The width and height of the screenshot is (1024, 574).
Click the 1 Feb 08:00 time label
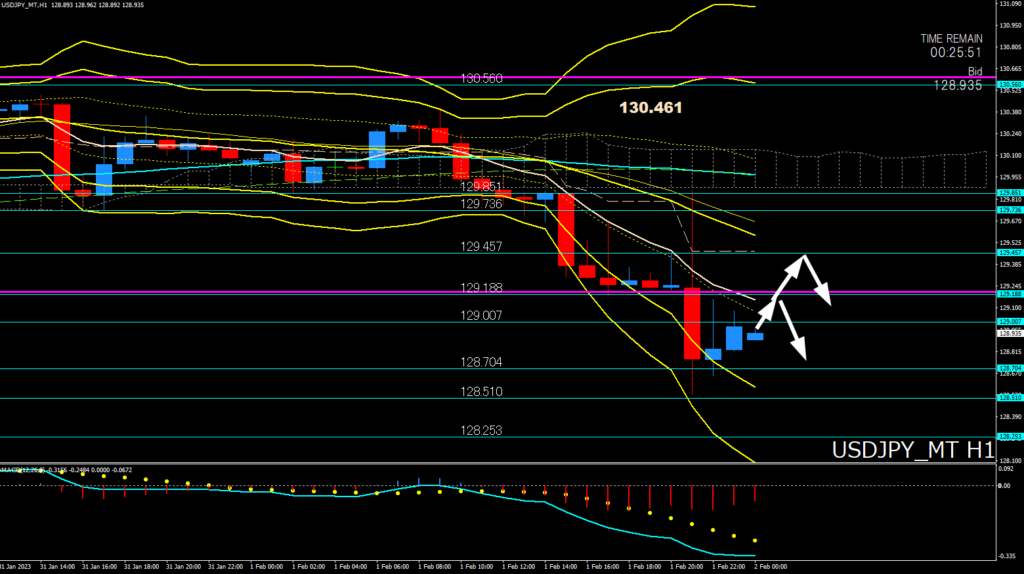click(x=434, y=567)
